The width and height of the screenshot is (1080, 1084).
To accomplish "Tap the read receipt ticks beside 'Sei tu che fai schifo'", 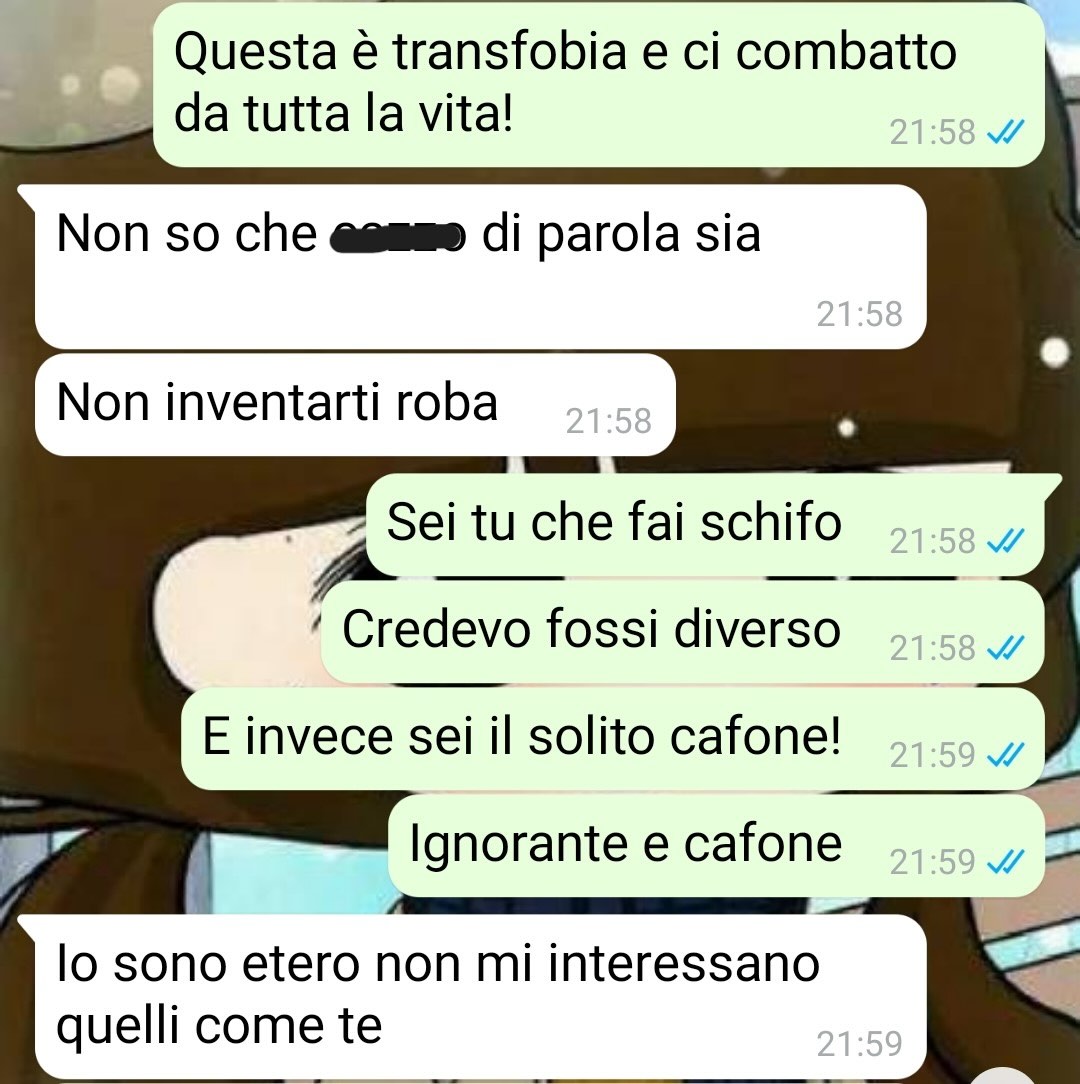I will (x=1005, y=541).
